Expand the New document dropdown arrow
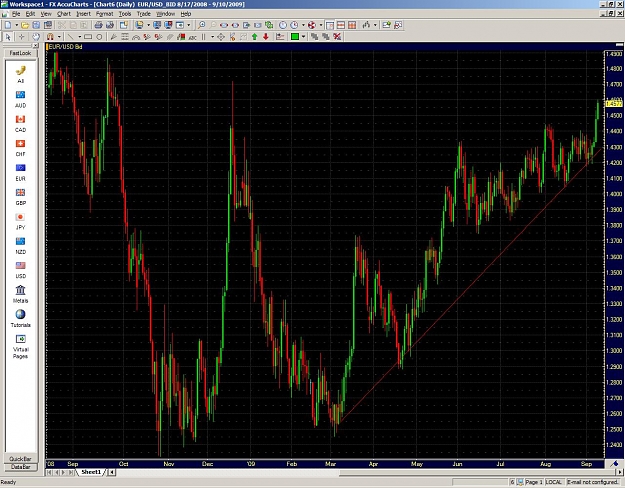 (16, 25)
